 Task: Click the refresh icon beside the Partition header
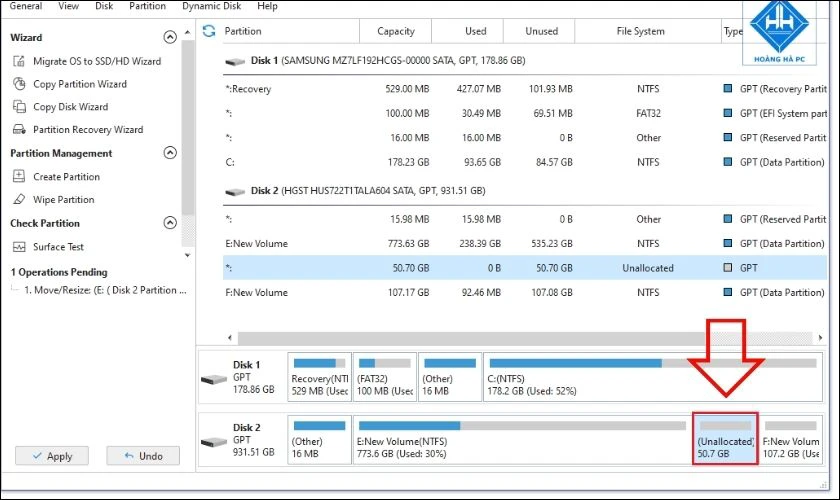(209, 31)
